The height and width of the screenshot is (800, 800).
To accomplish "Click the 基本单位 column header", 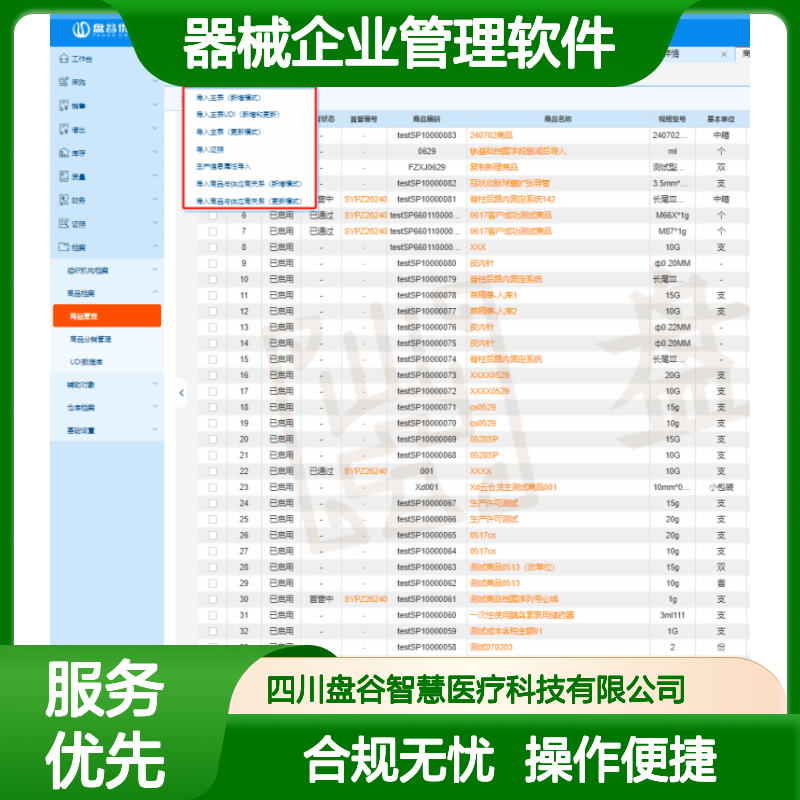I will pyautogui.click(x=720, y=119).
